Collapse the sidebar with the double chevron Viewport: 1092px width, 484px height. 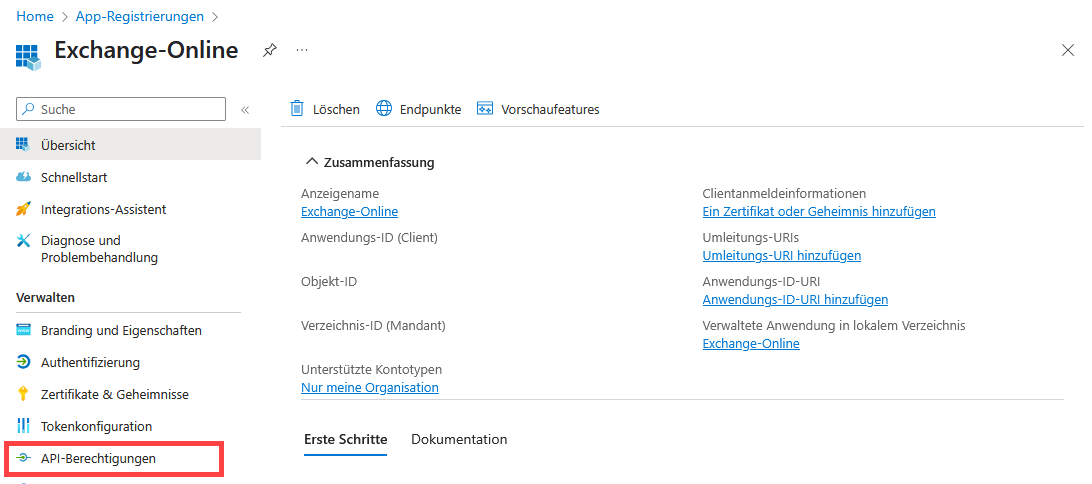(x=245, y=109)
